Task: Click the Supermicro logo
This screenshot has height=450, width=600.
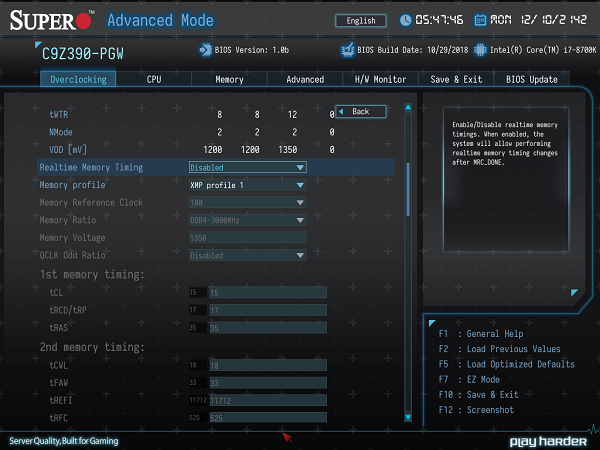Action: click(x=50, y=20)
